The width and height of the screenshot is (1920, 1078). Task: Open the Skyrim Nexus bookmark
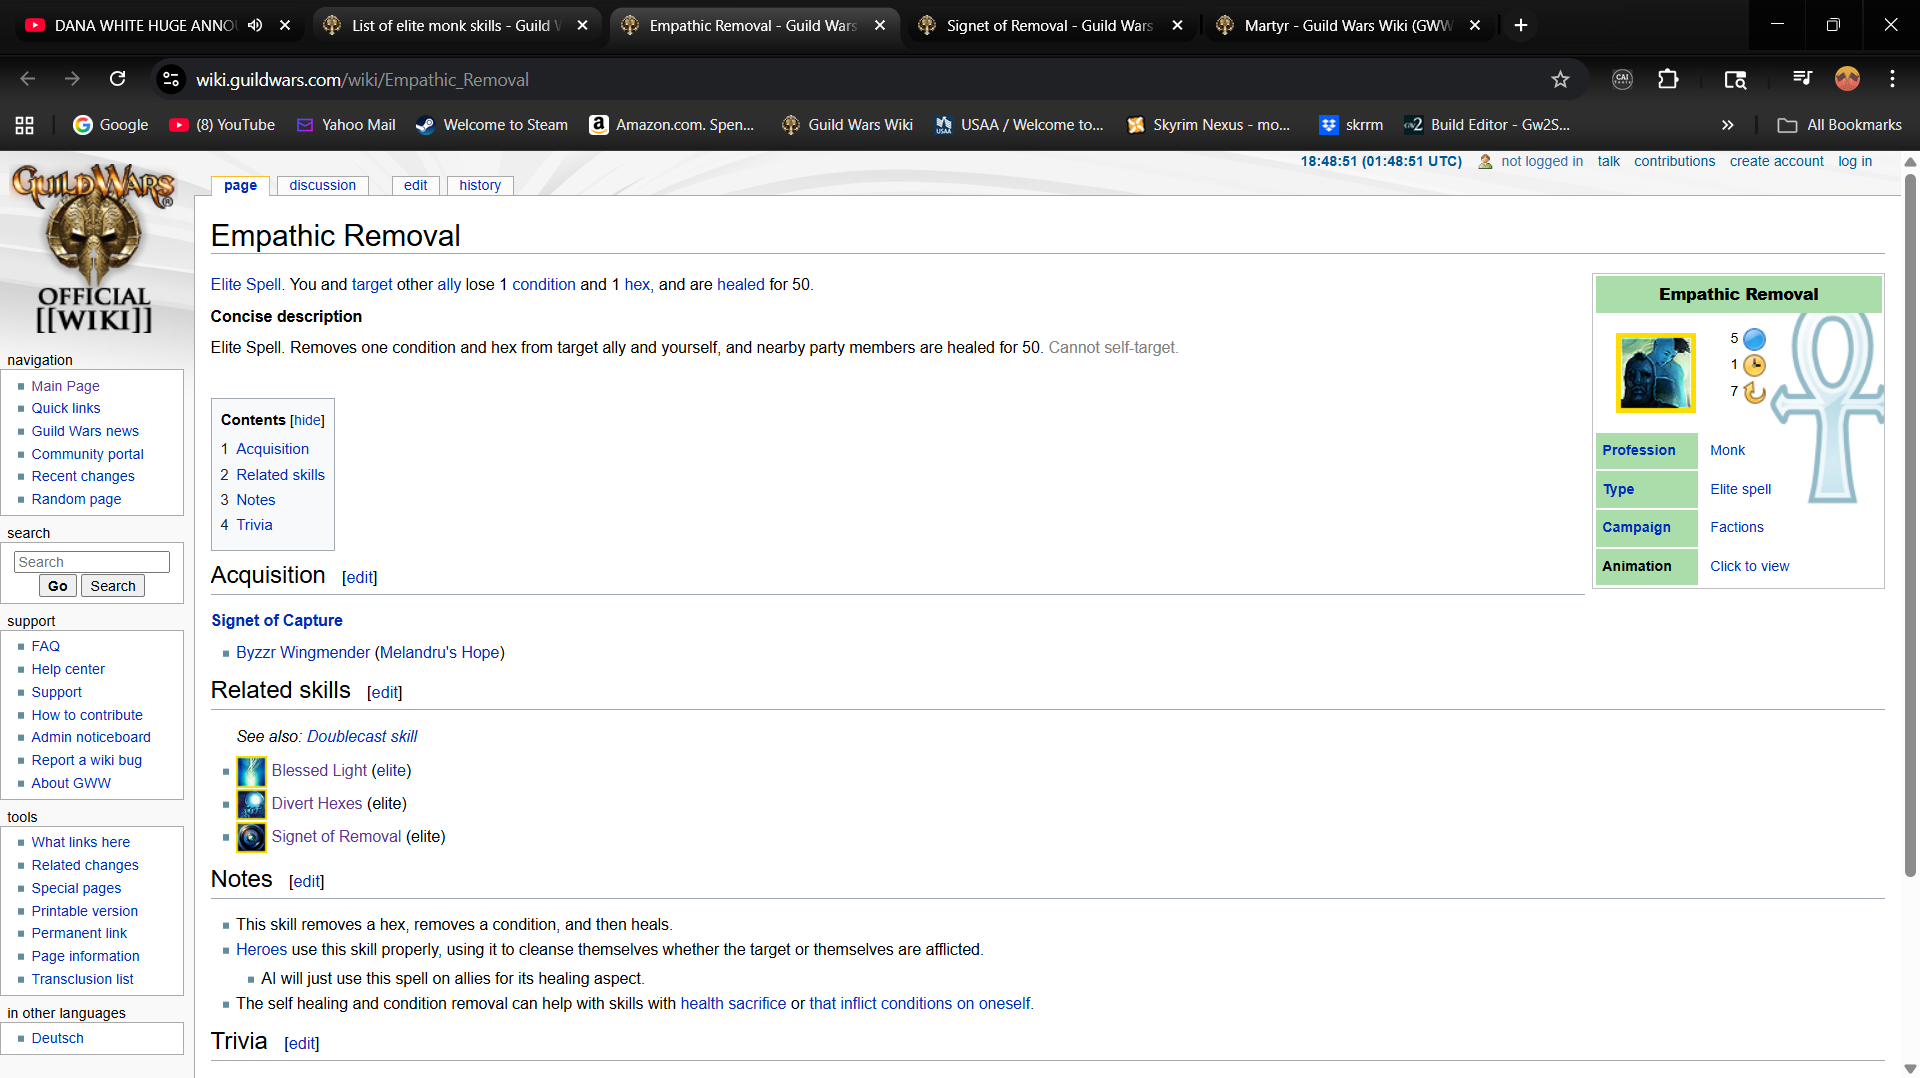[x=1209, y=125]
